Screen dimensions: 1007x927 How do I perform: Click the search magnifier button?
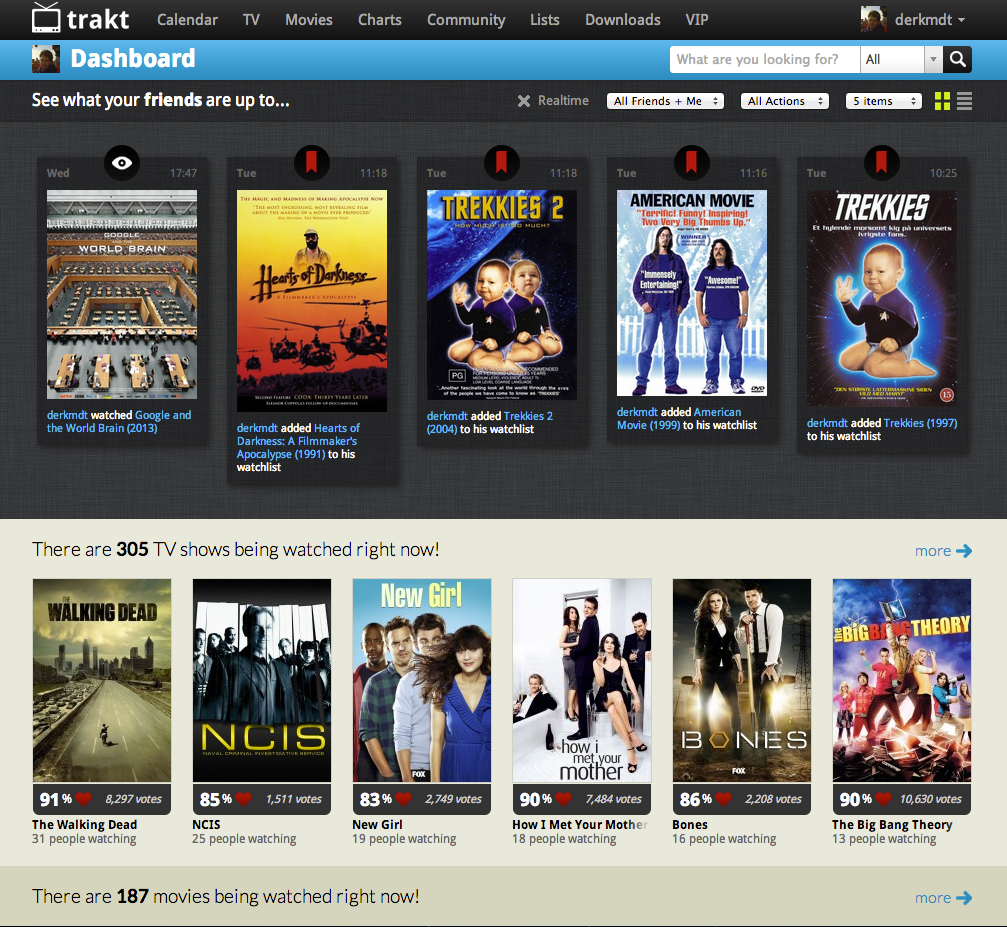click(958, 59)
